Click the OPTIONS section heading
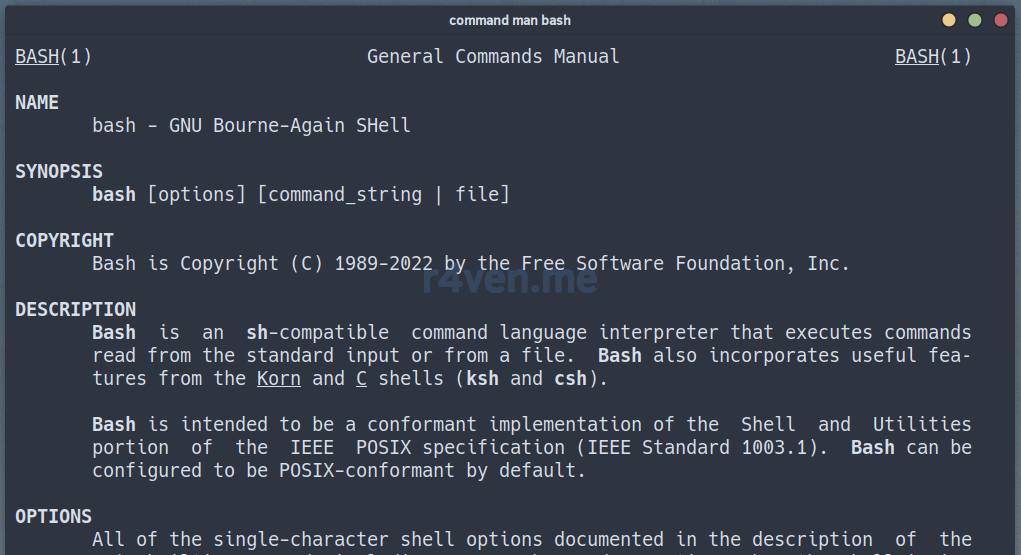This screenshot has width=1021, height=555. coord(53,517)
